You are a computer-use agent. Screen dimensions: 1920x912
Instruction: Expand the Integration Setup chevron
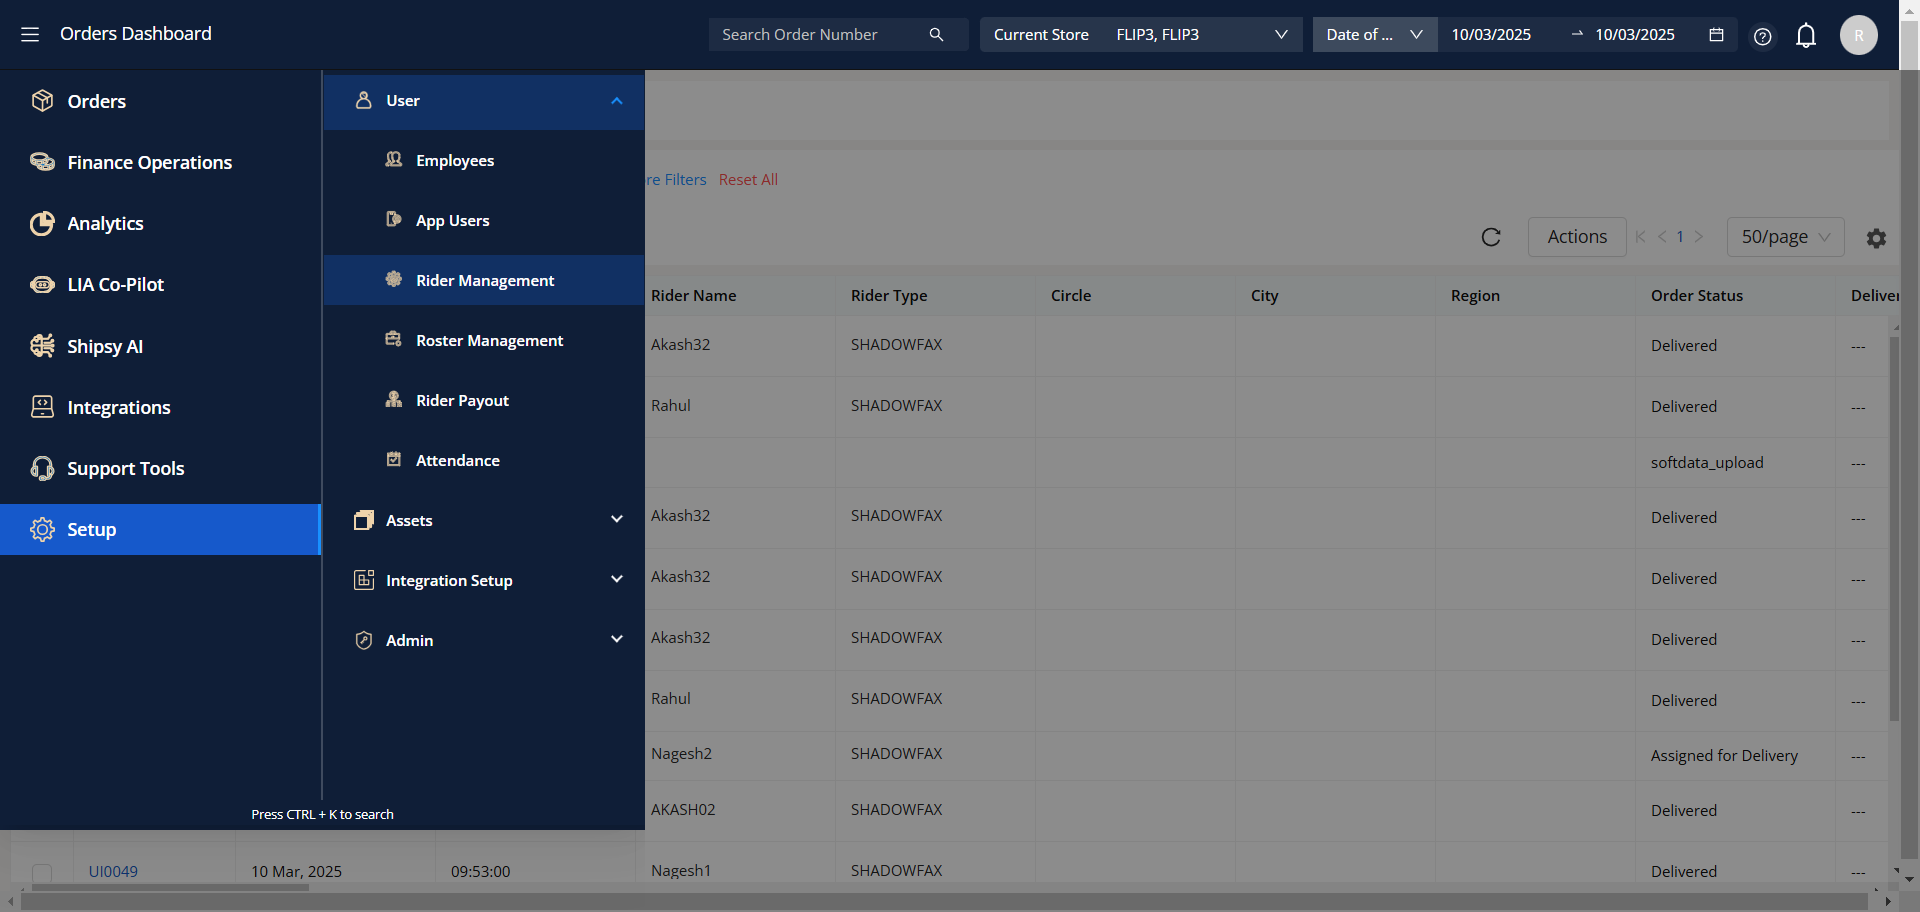[x=617, y=579]
